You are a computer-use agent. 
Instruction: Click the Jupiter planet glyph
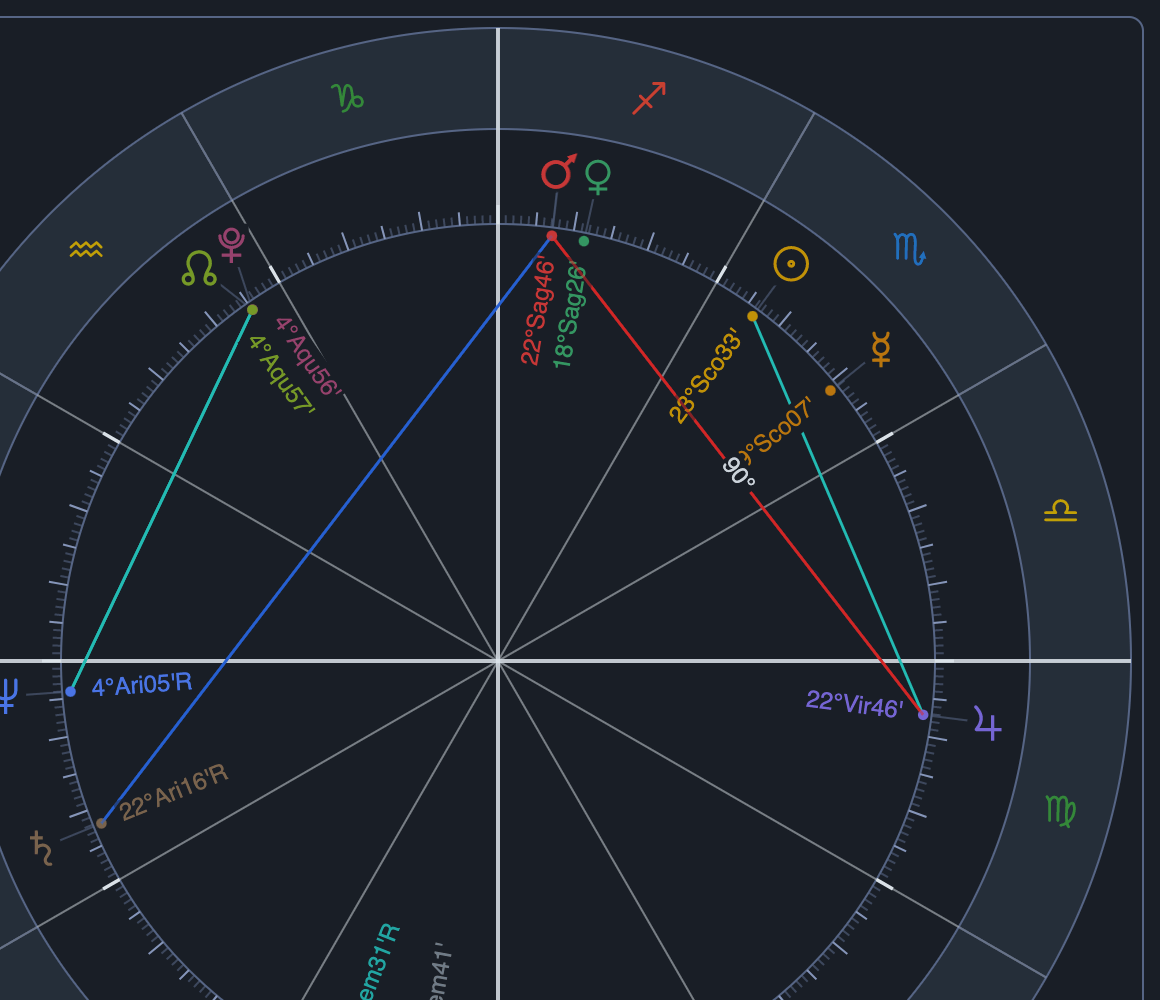click(x=988, y=723)
